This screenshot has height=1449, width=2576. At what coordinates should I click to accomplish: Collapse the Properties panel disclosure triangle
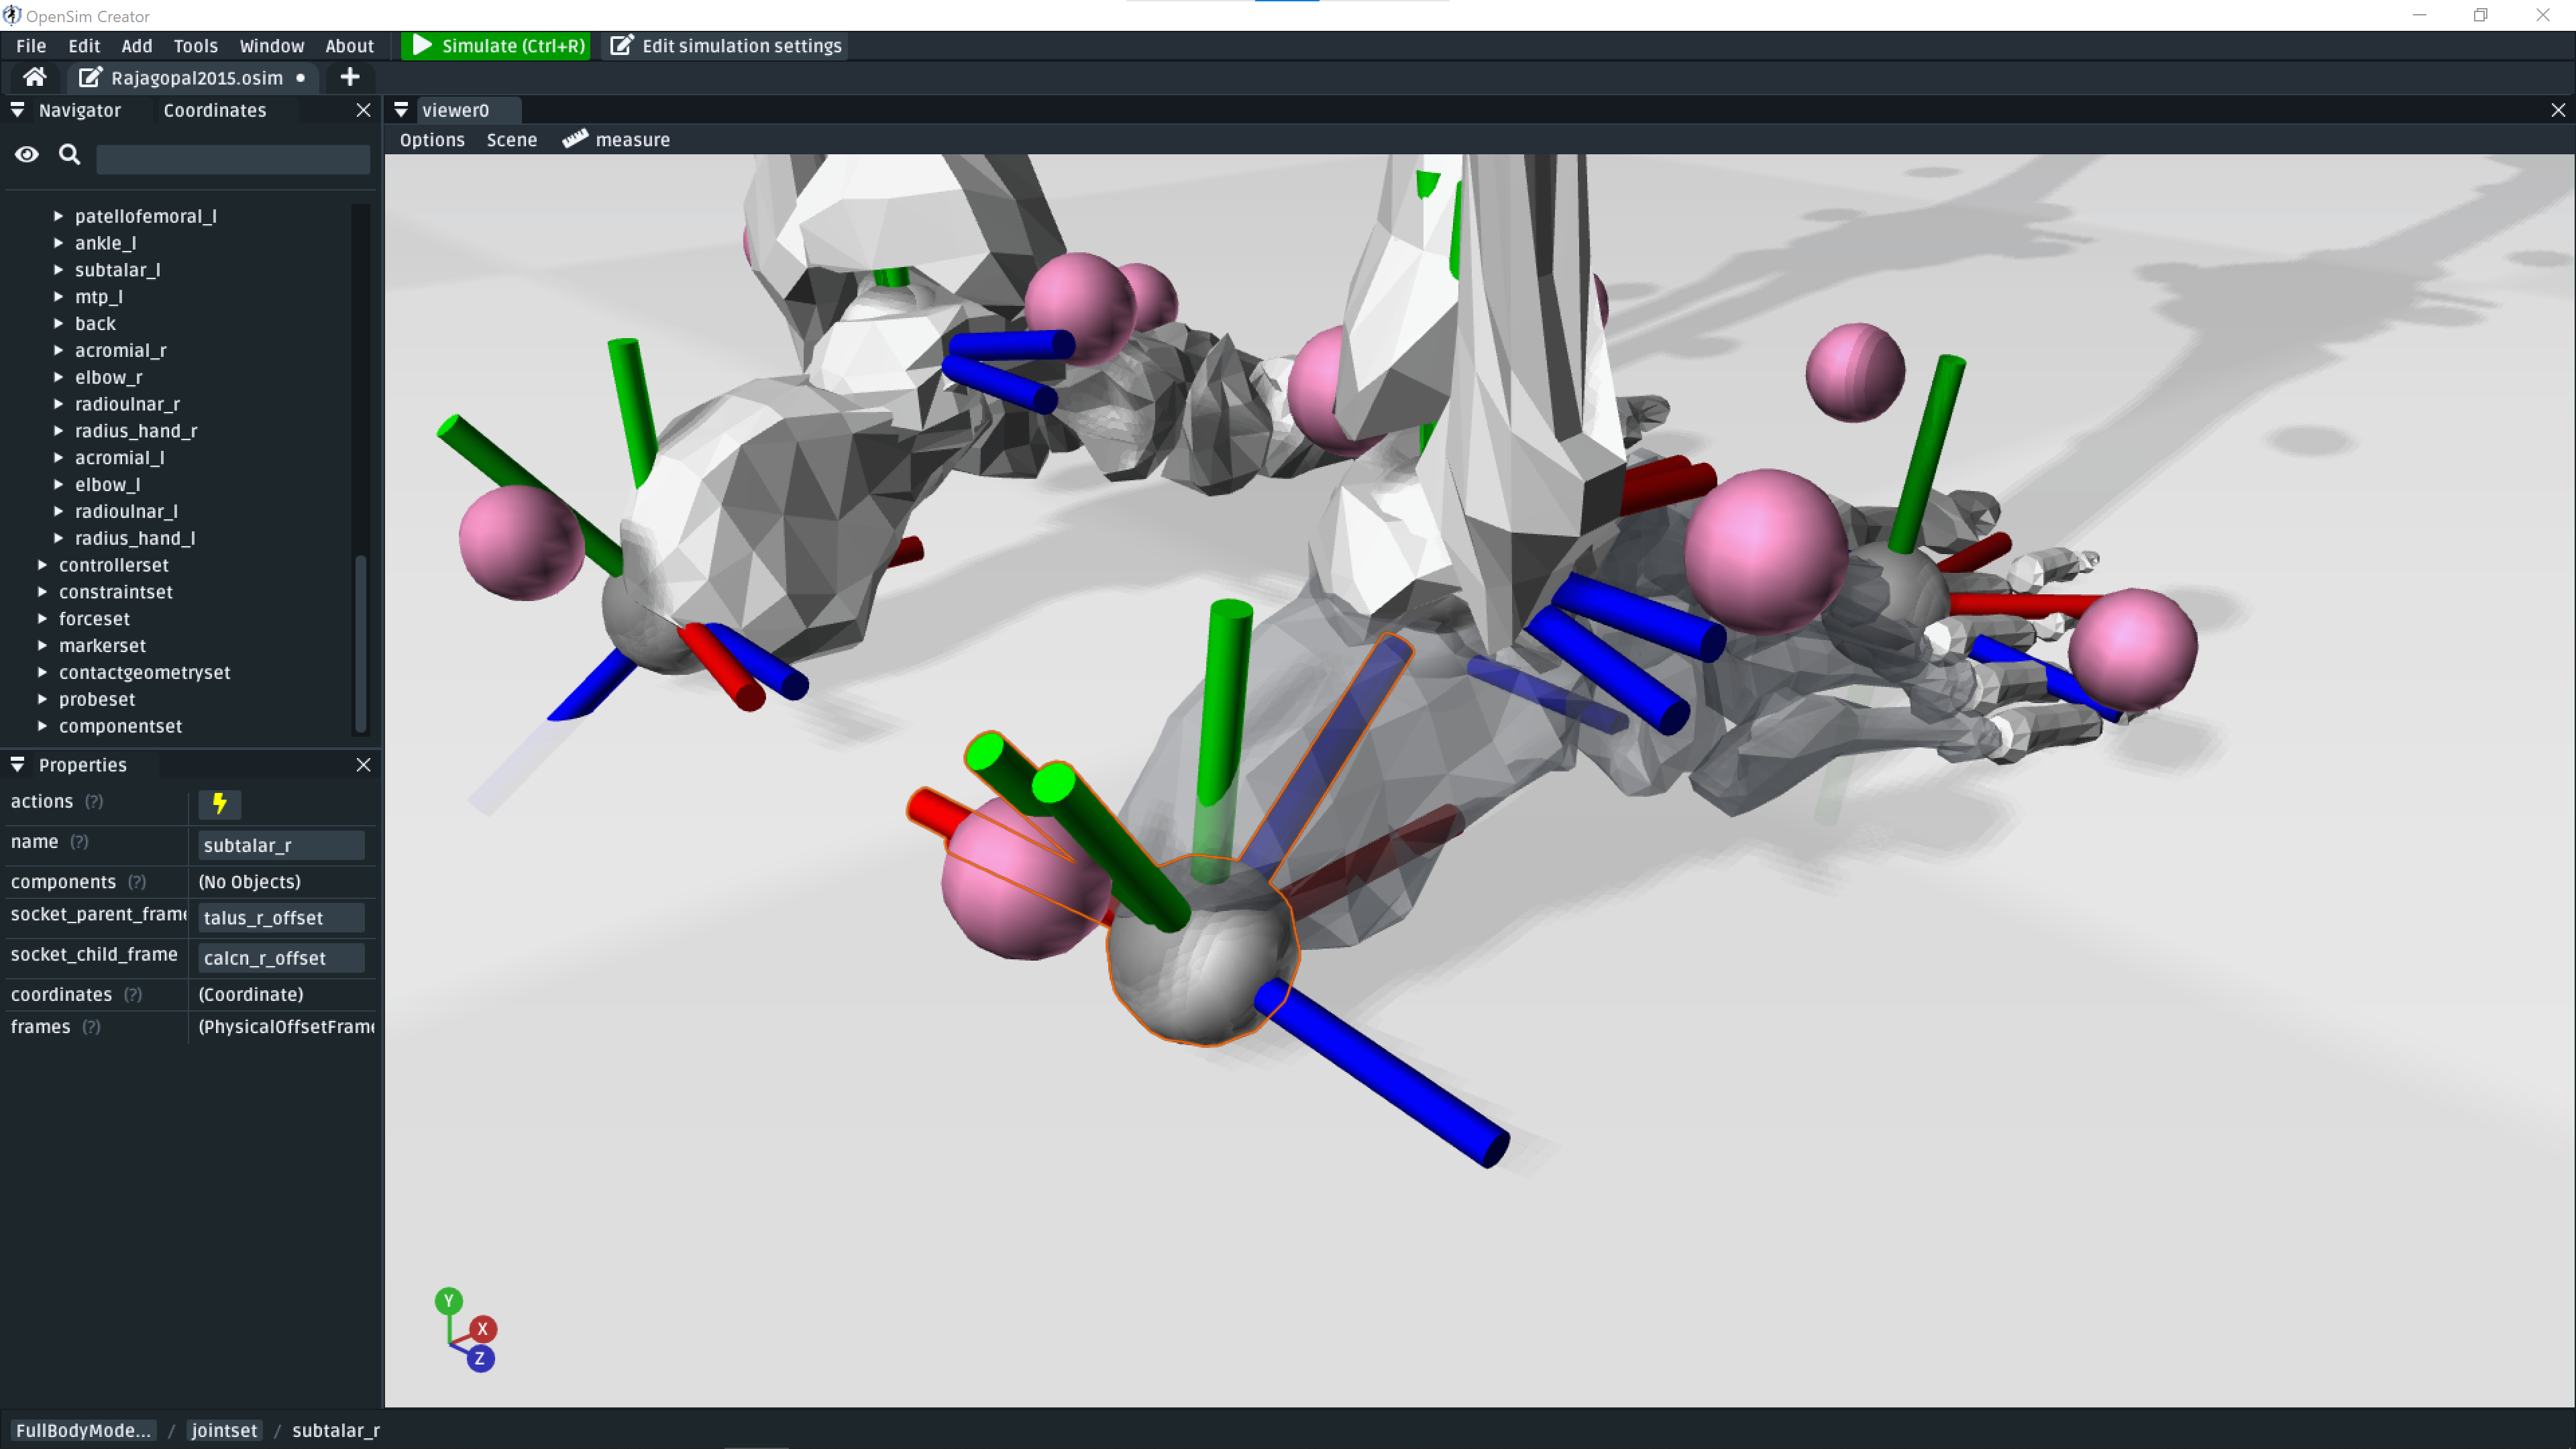(17, 765)
